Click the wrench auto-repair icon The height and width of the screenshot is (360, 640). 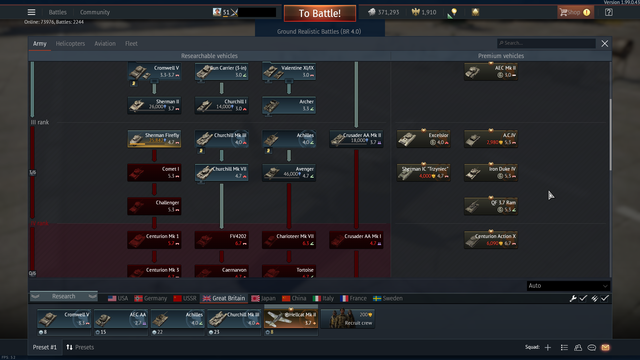(573, 298)
